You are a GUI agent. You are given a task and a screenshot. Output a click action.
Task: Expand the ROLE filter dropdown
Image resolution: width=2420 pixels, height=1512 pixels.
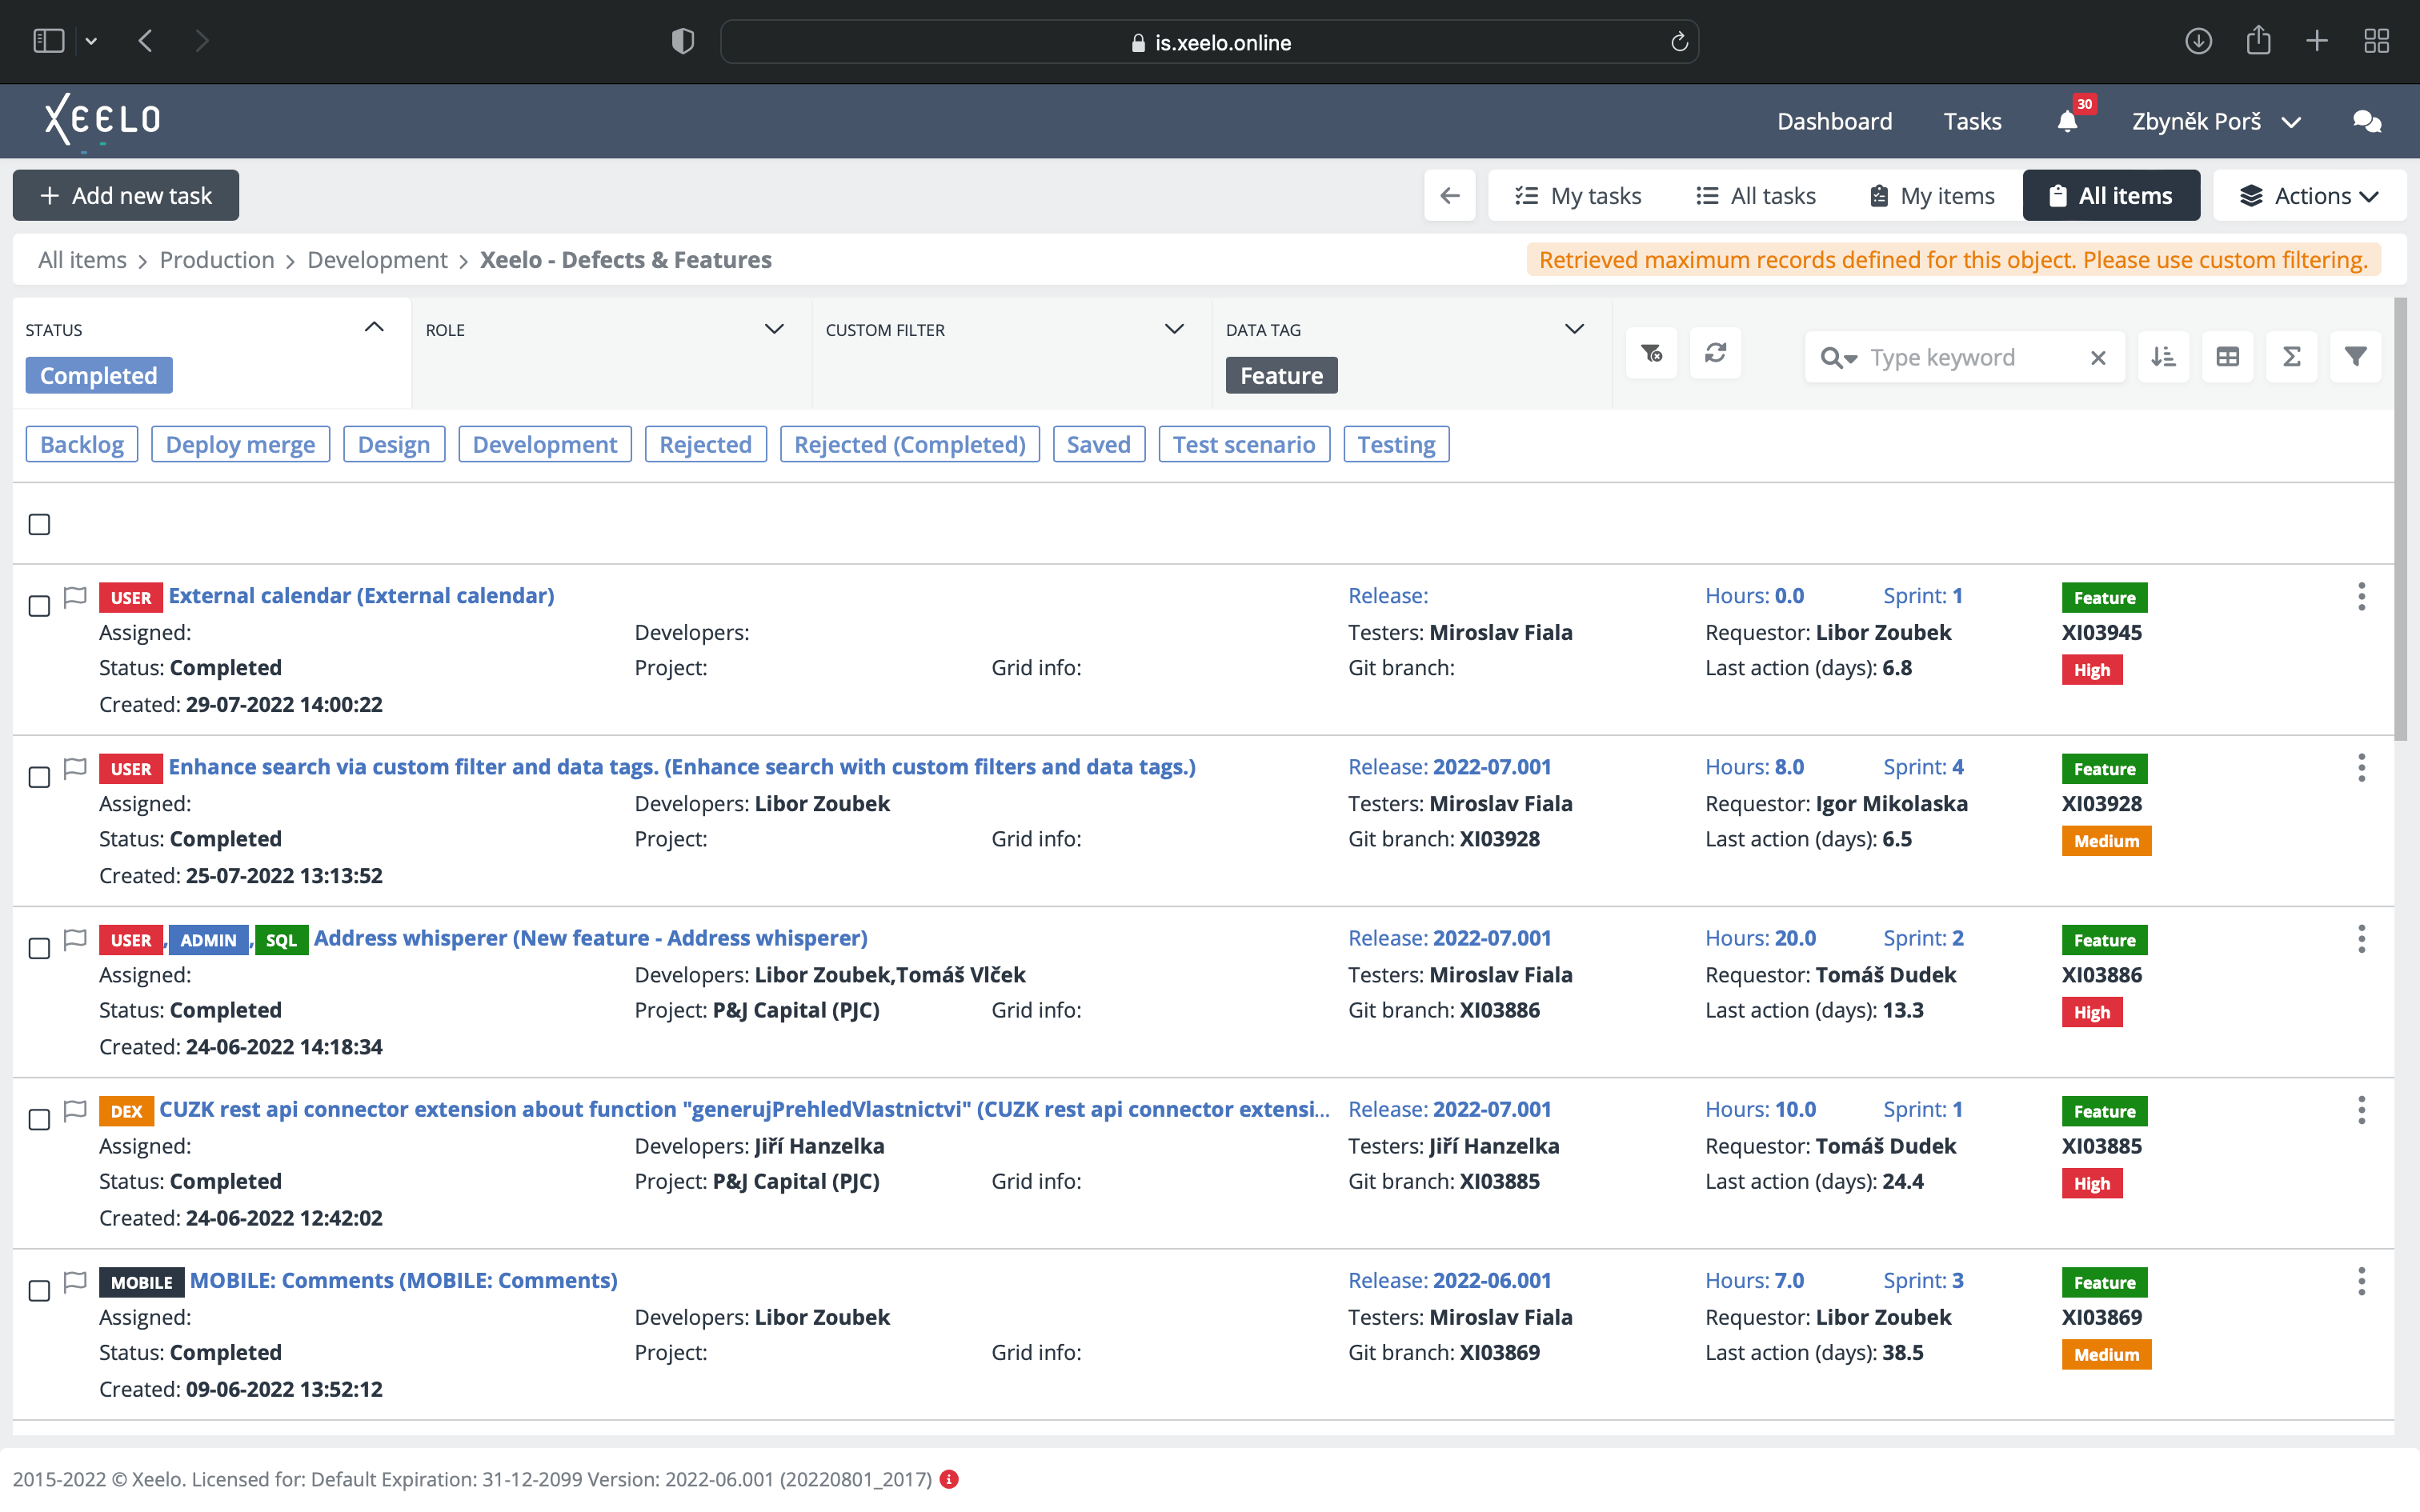(x=774, y=328)
